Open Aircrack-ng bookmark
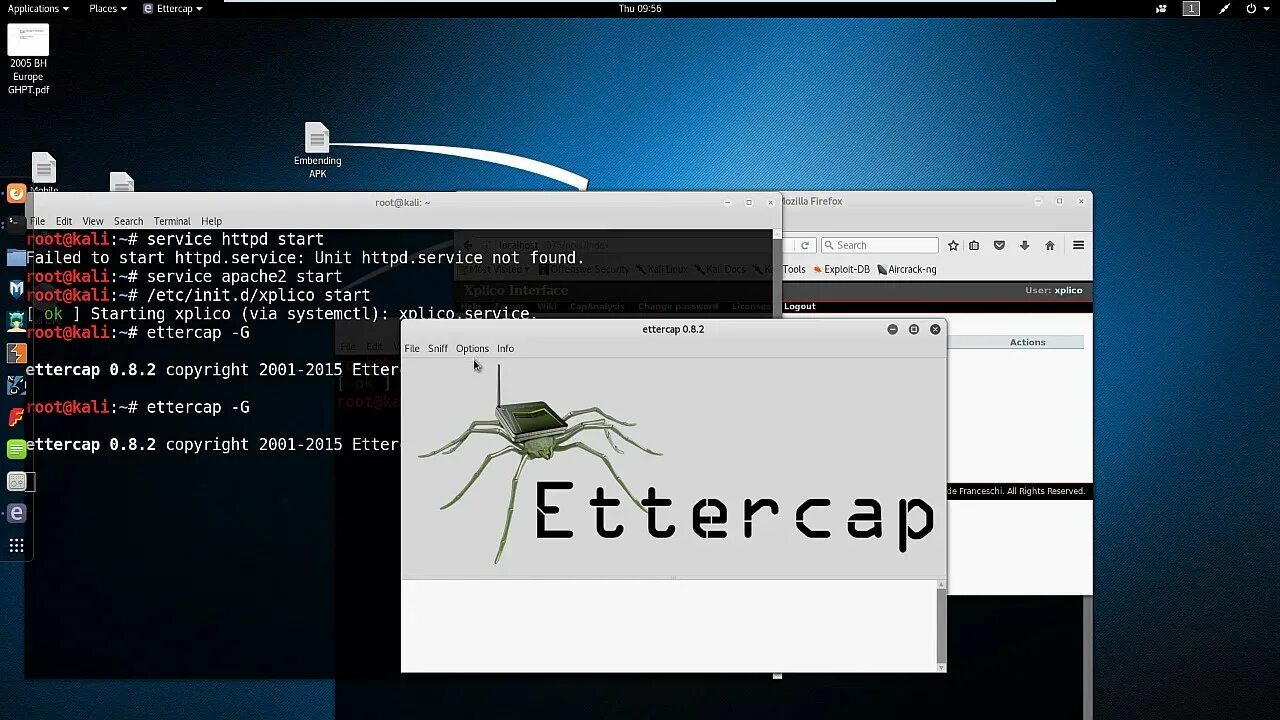 (x=906, y=269)
